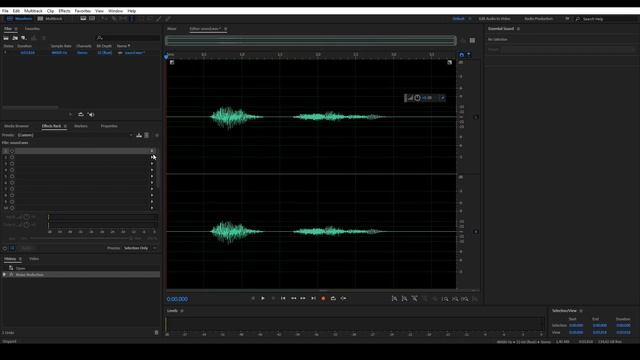The image size is (640, 360).
Task: New file icon in Files panel
Action: click(x=24, y=38)
